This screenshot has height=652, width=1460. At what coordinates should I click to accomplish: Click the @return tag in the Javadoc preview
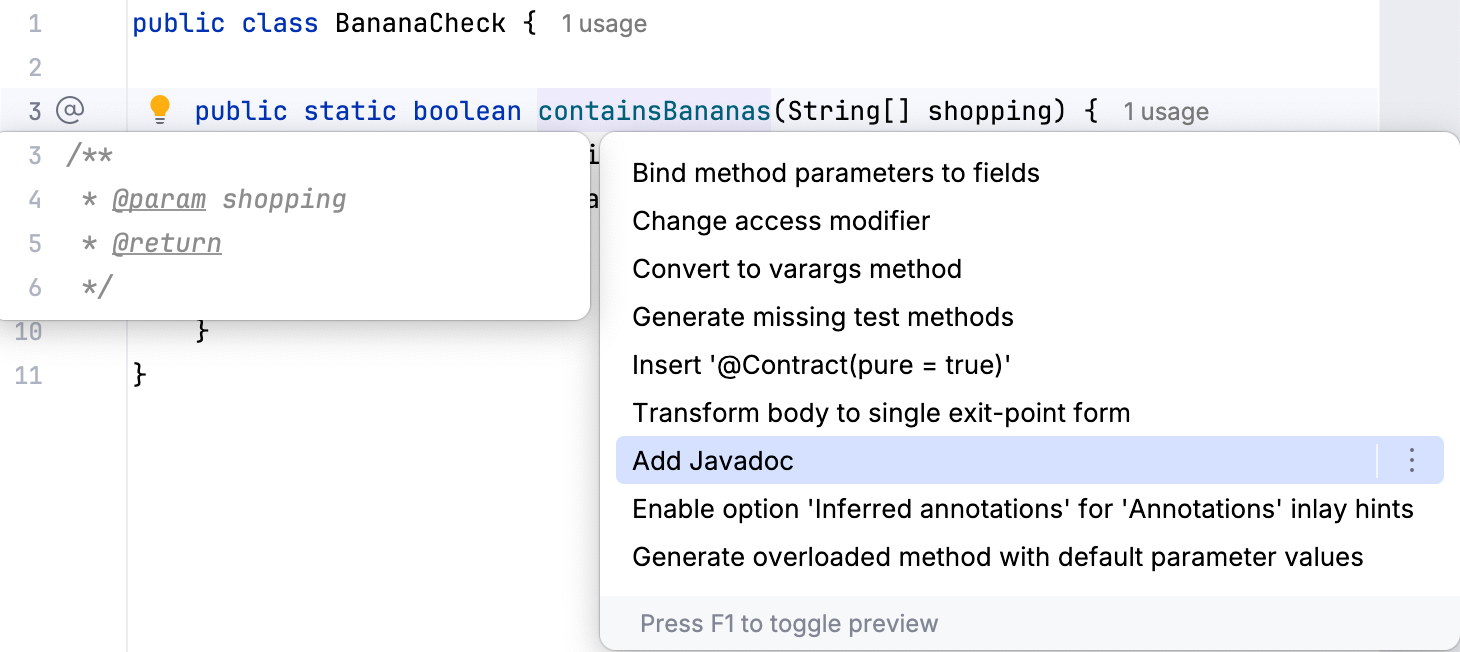point(167,243)
